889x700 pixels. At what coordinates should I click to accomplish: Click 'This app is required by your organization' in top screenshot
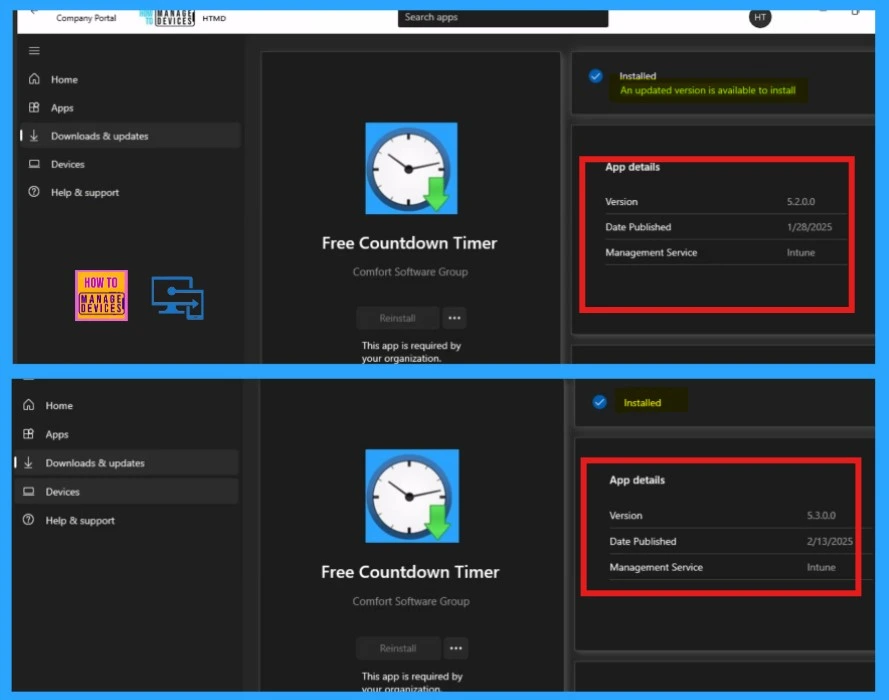coord(411,352)
